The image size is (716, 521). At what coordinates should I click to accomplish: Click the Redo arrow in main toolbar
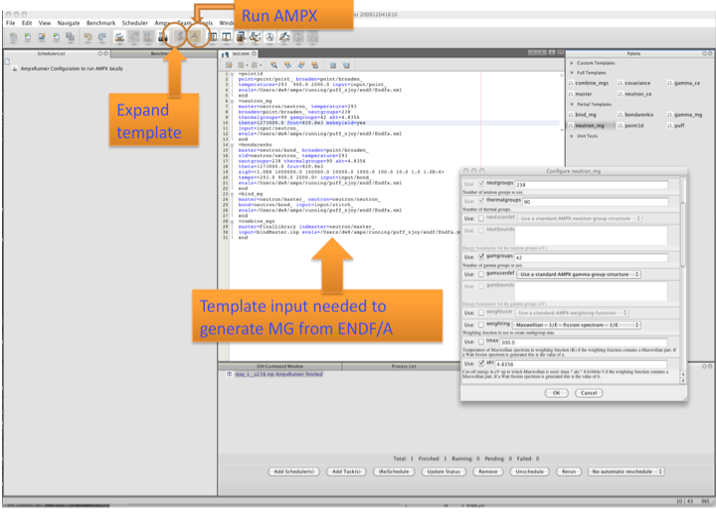click(102, 37)
